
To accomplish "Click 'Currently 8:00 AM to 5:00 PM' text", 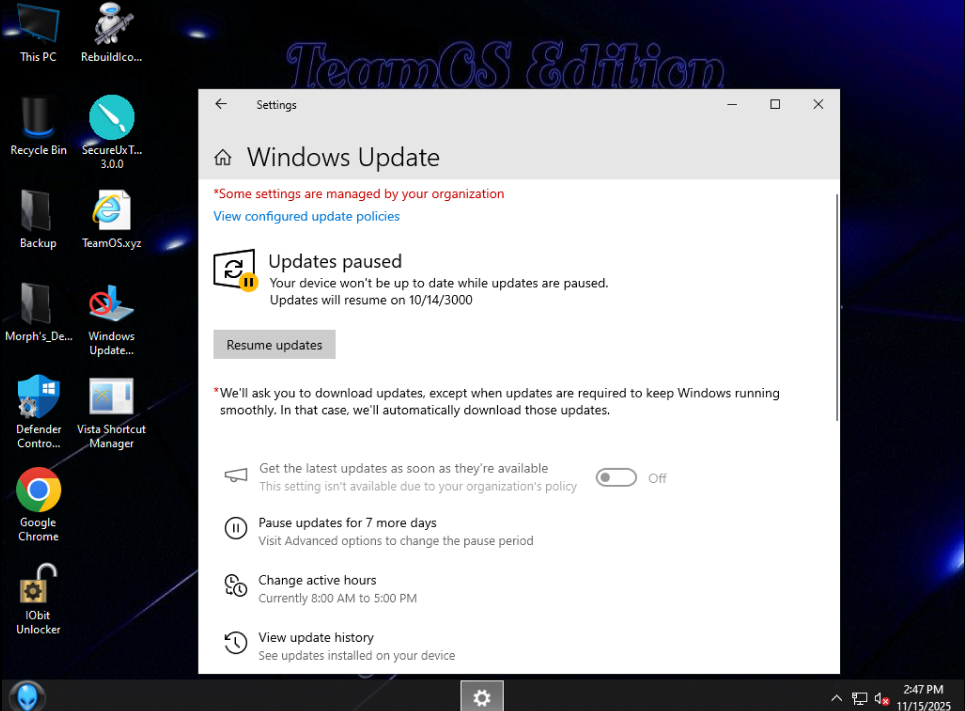I will tap(337, 598).
